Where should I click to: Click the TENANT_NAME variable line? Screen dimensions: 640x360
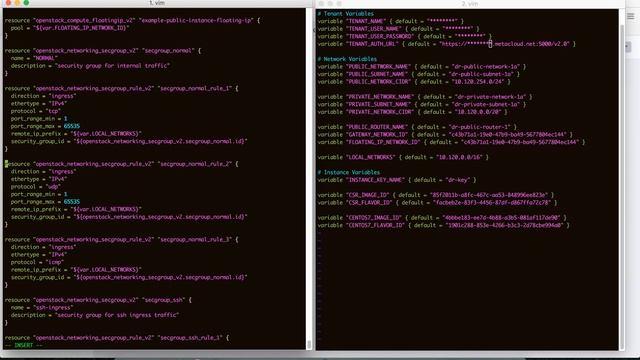(x=391, y=21)
